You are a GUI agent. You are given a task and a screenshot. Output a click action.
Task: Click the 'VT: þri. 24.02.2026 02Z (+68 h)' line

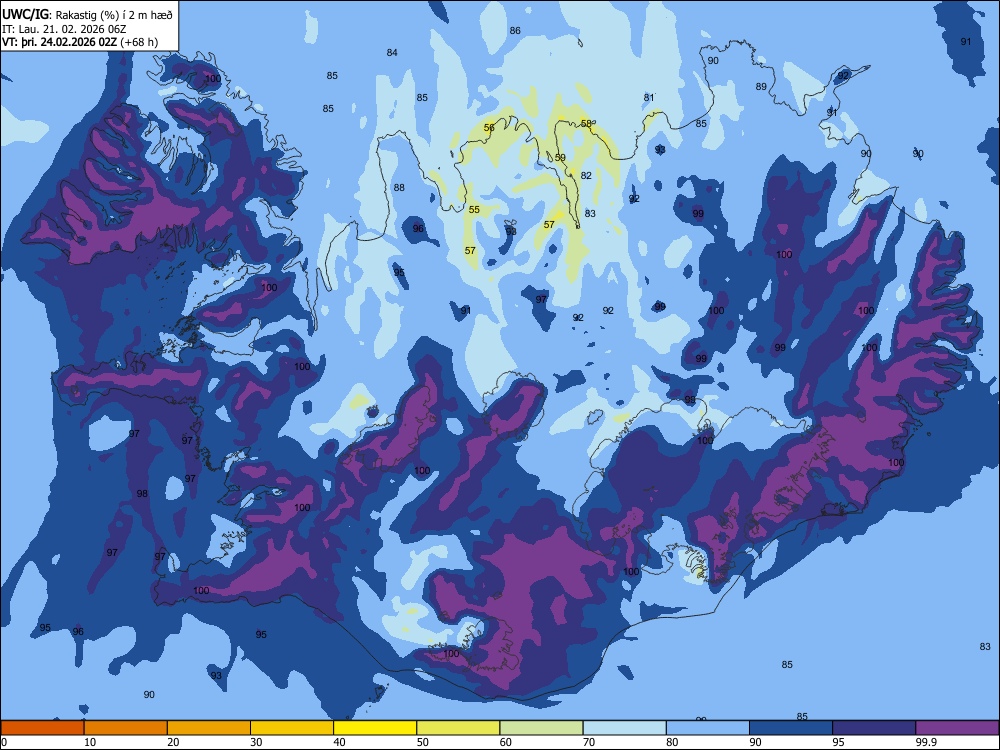(80, 42)
